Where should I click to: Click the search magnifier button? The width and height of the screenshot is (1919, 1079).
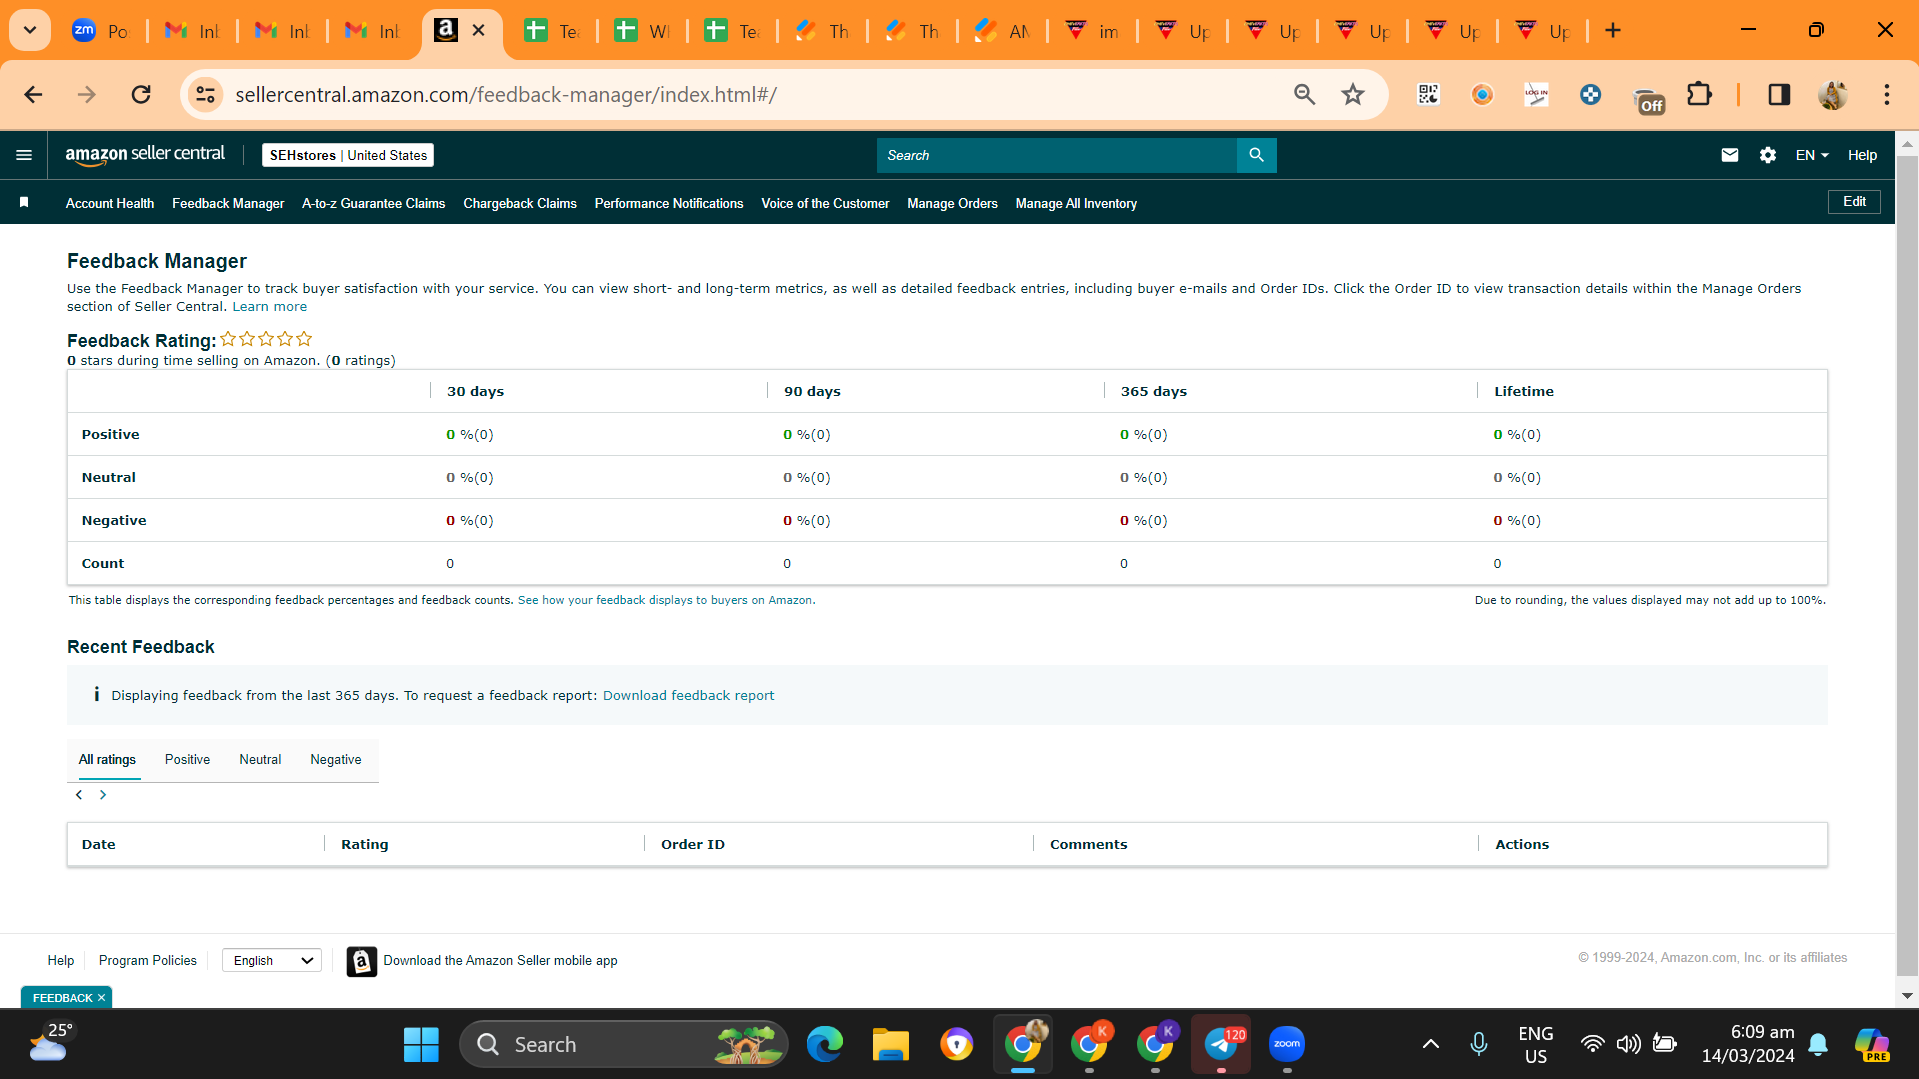click(1256, 155)
